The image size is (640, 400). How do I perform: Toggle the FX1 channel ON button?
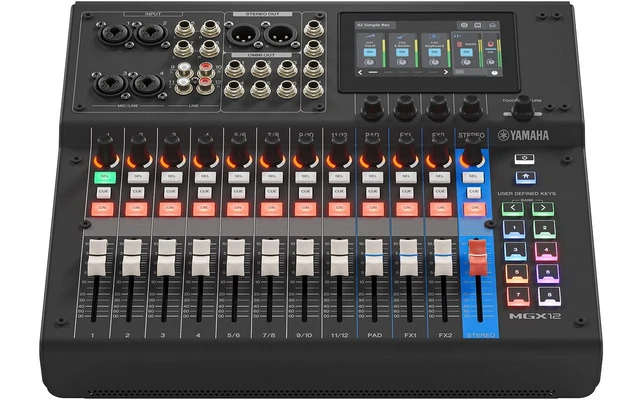click(407, 209)
